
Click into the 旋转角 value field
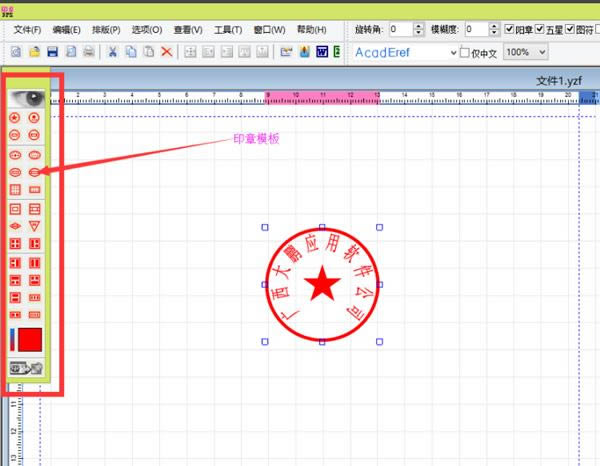coord(401,29)
